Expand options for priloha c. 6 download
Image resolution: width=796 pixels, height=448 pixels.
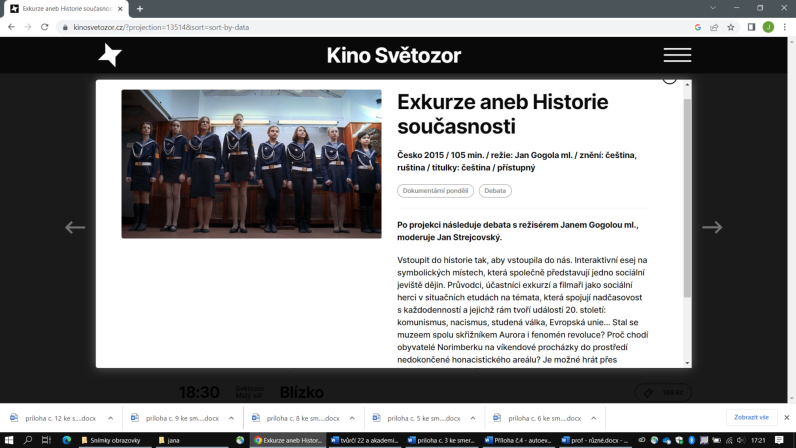pos(594,418)
